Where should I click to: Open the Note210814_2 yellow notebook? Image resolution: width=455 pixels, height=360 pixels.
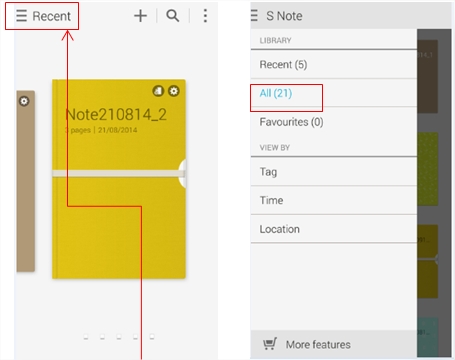click(119, 179)
